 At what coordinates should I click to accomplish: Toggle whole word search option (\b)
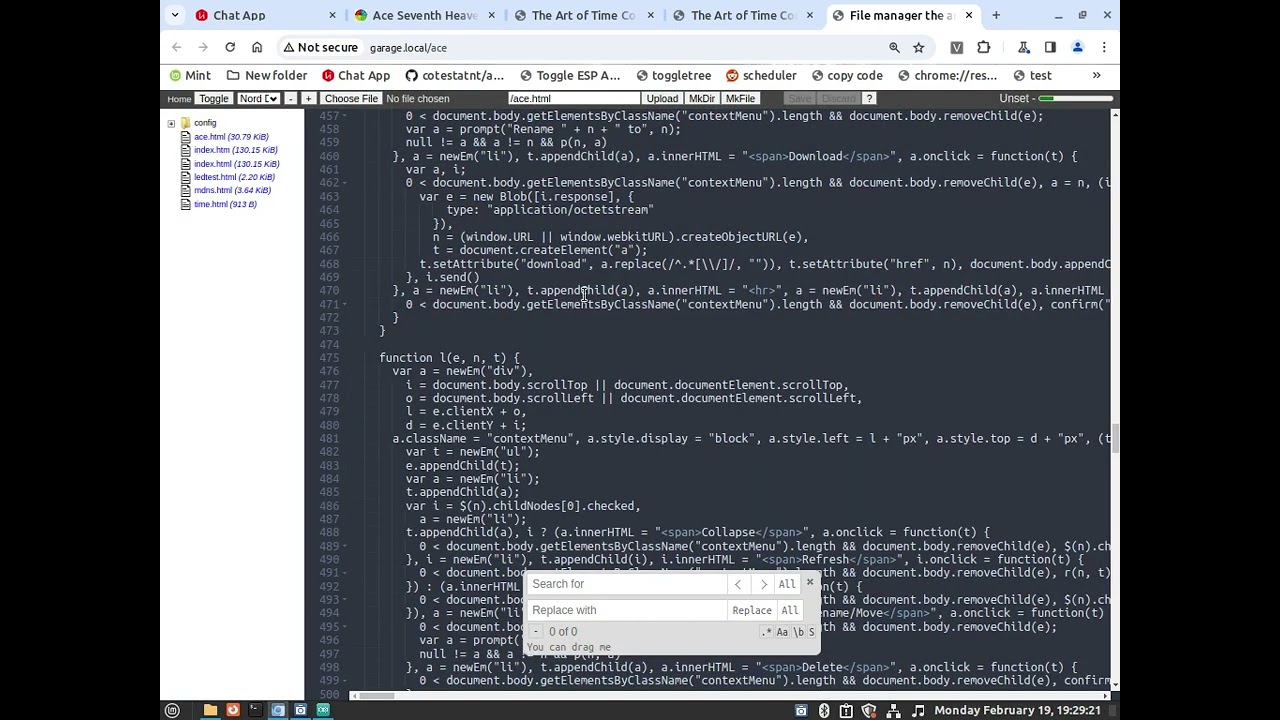(798, 632)
